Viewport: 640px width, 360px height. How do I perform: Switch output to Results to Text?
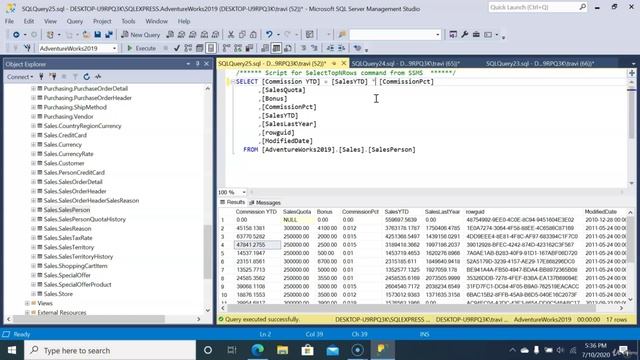click(x=265, y=48)
